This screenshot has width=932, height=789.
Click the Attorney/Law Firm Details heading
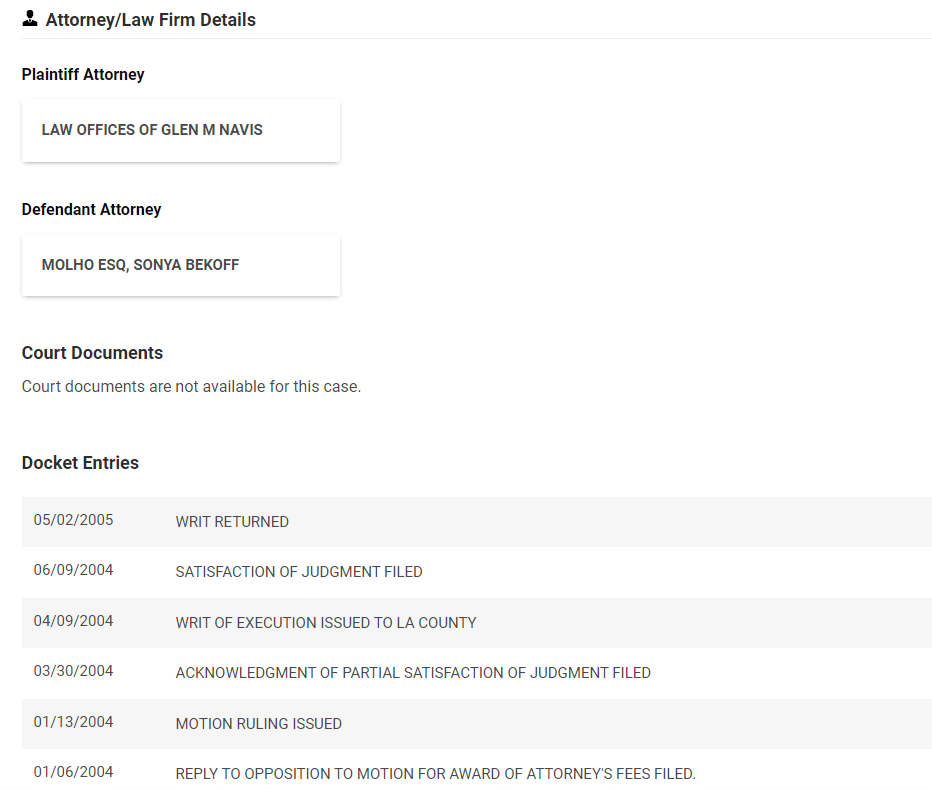(150, 20)
